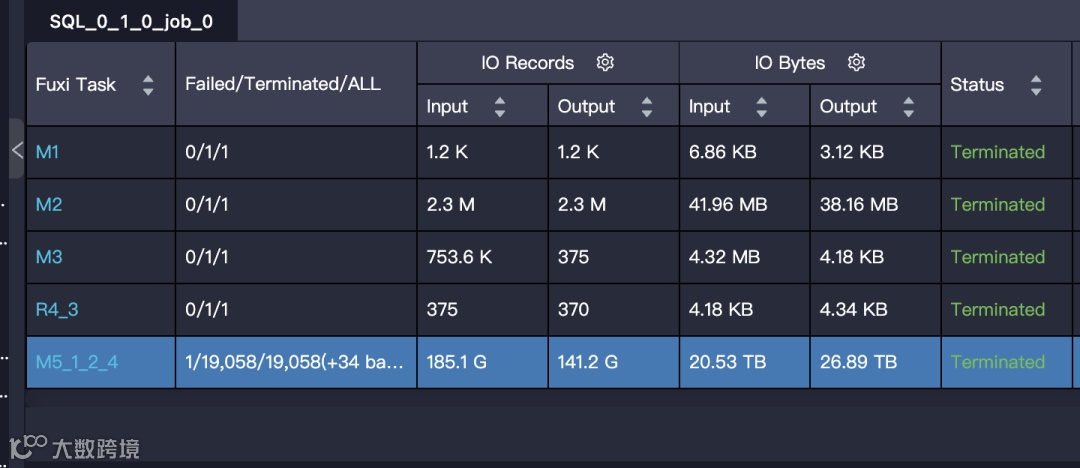Sort IO Records Output column

[647, 107]
